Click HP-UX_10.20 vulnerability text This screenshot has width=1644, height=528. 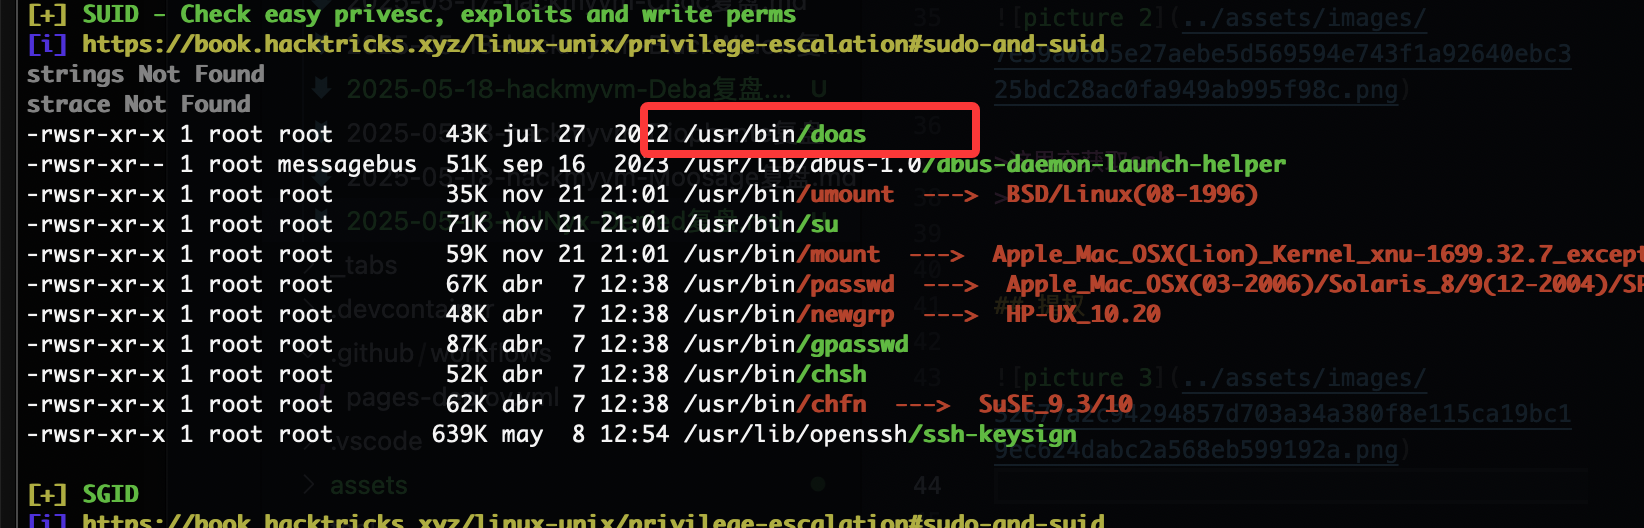click(x=1083, y=314)
